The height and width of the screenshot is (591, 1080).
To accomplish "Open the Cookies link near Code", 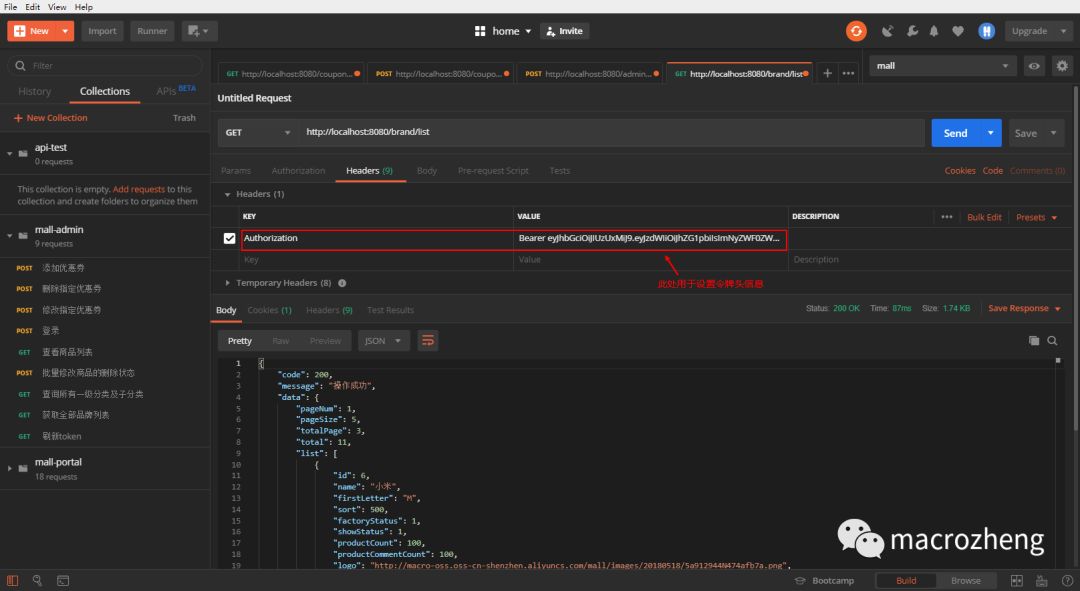I will pos(959,171).
